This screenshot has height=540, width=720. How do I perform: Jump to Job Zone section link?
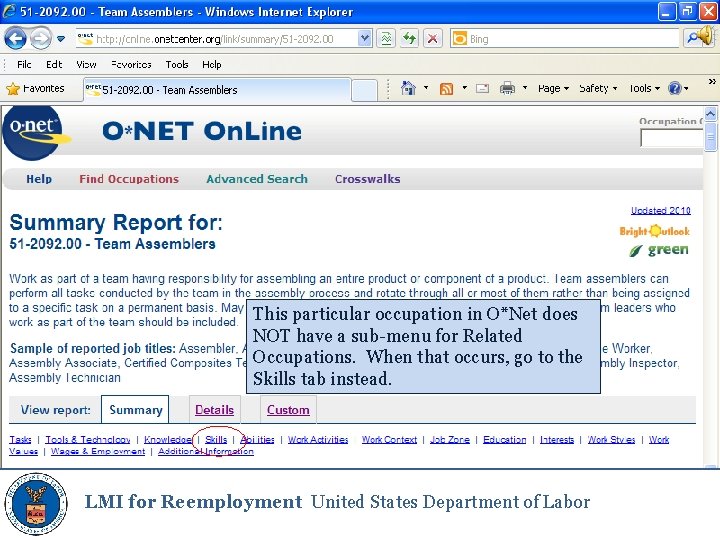pos(450,439)
